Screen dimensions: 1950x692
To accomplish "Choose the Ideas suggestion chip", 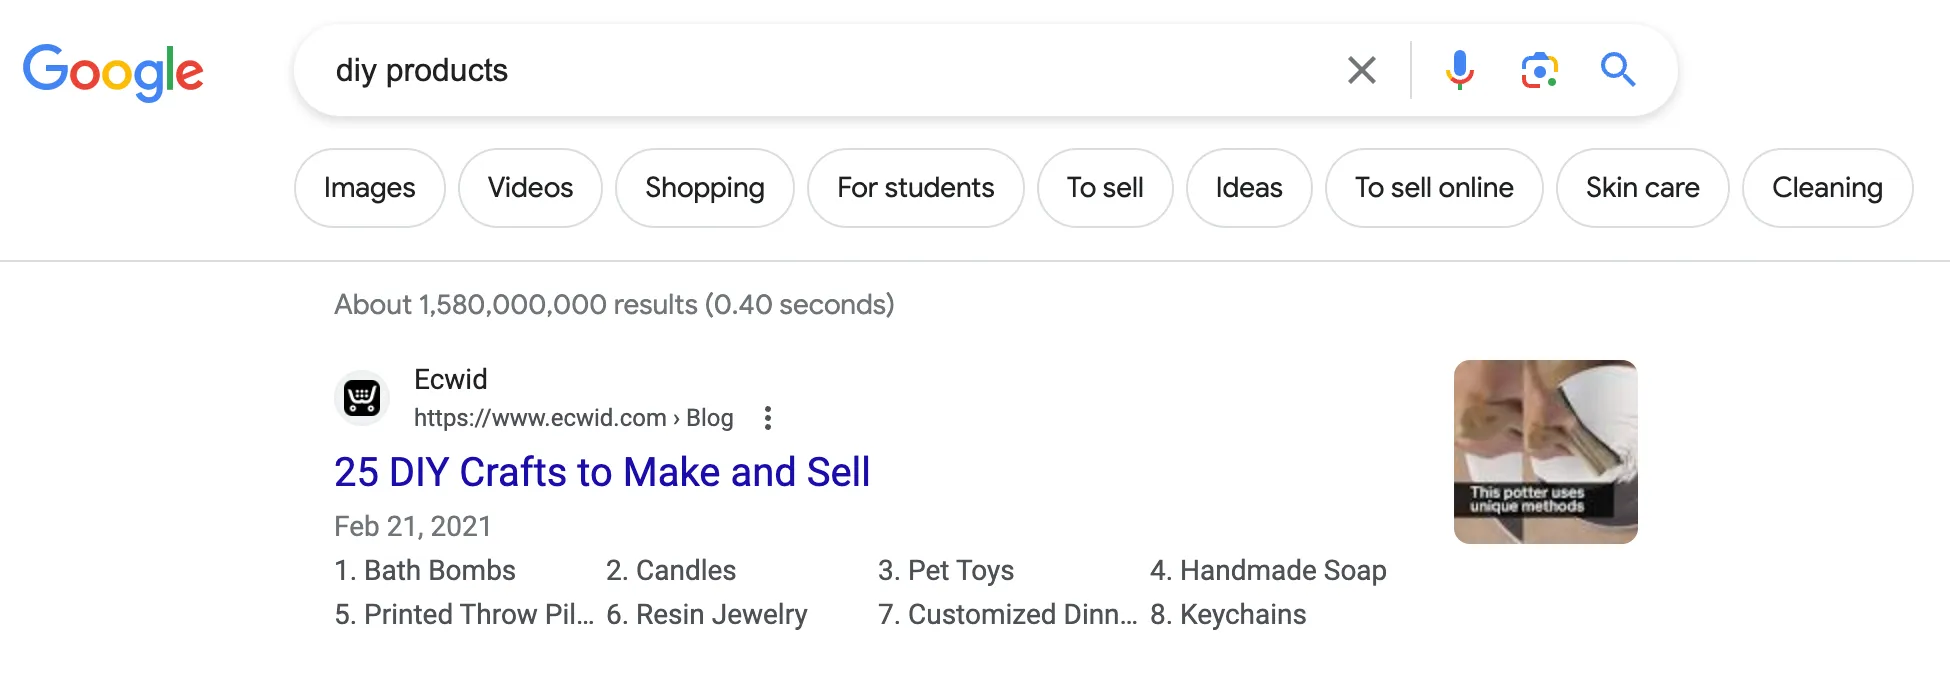I will (x=1248, y=188).
